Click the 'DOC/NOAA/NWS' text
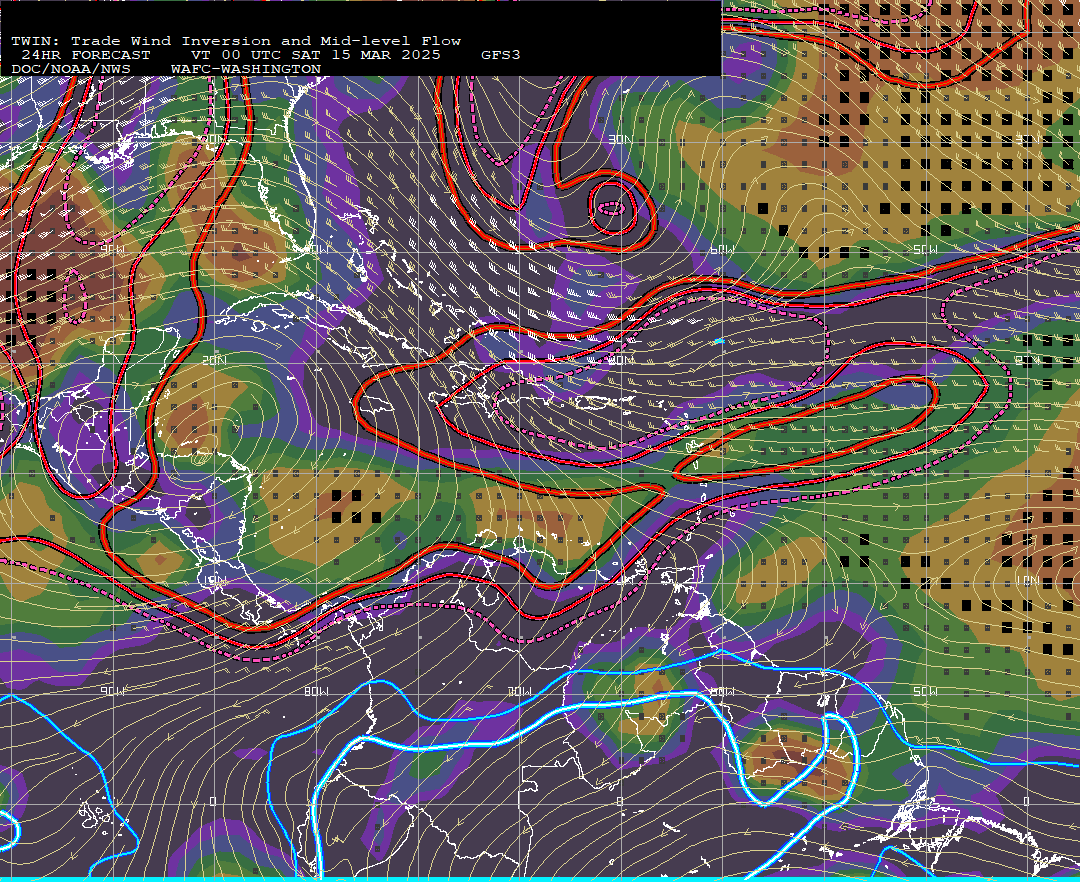This screenshot has width=1080, height=882. point(71,69)
